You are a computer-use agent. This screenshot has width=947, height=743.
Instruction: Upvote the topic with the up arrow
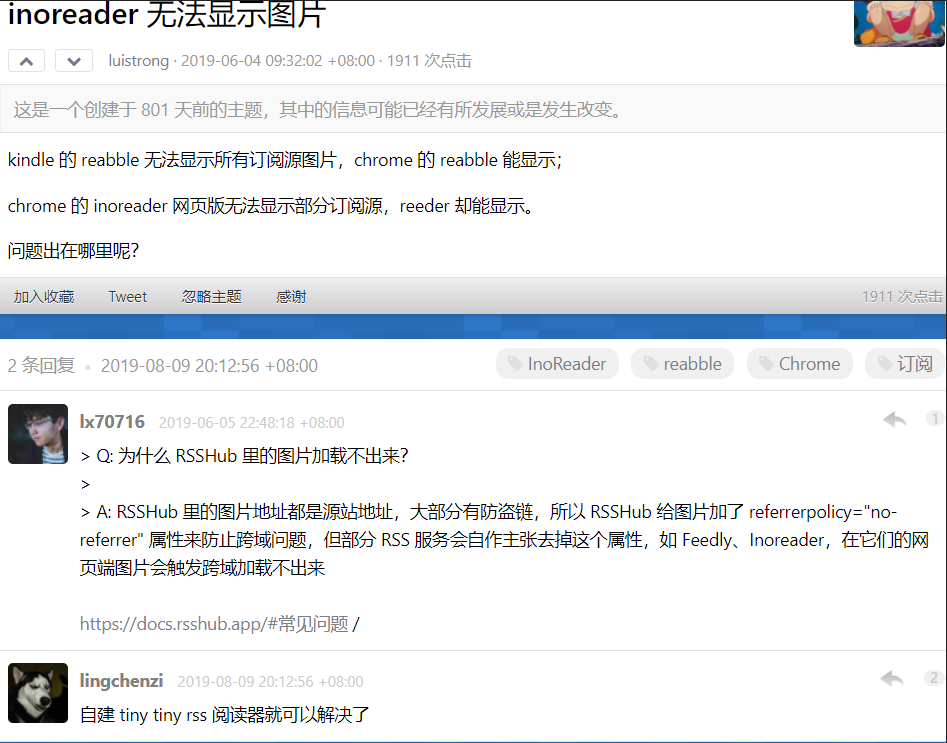click(x=27, y=61)
